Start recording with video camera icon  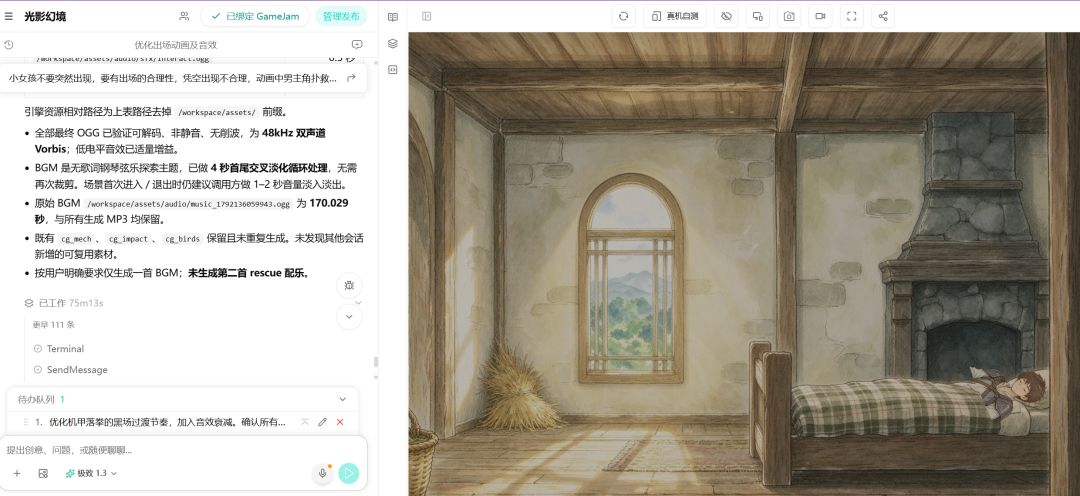coord(820,16)
